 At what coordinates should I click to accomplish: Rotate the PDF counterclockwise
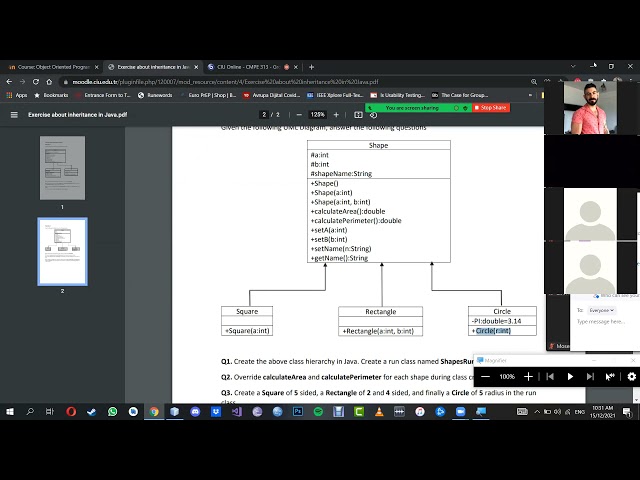[373, 115]
